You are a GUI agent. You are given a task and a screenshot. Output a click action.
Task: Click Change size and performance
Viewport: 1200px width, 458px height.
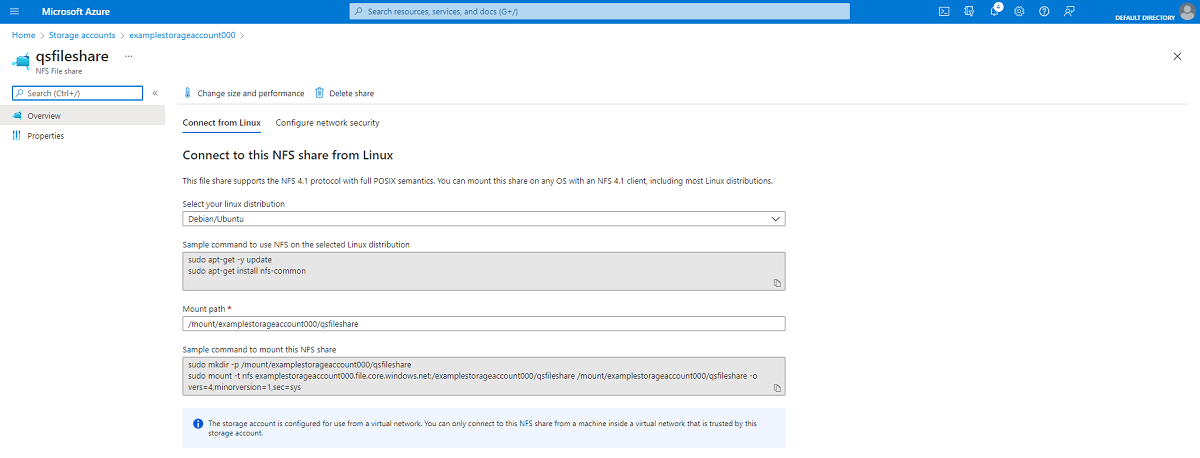(243, 93)
